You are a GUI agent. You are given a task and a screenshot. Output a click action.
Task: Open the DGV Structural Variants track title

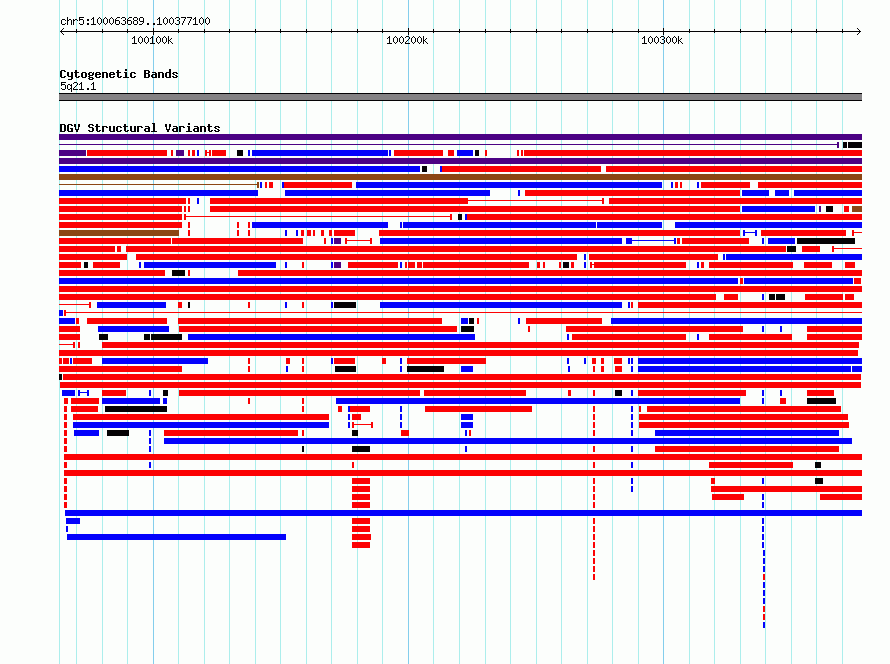140,128
